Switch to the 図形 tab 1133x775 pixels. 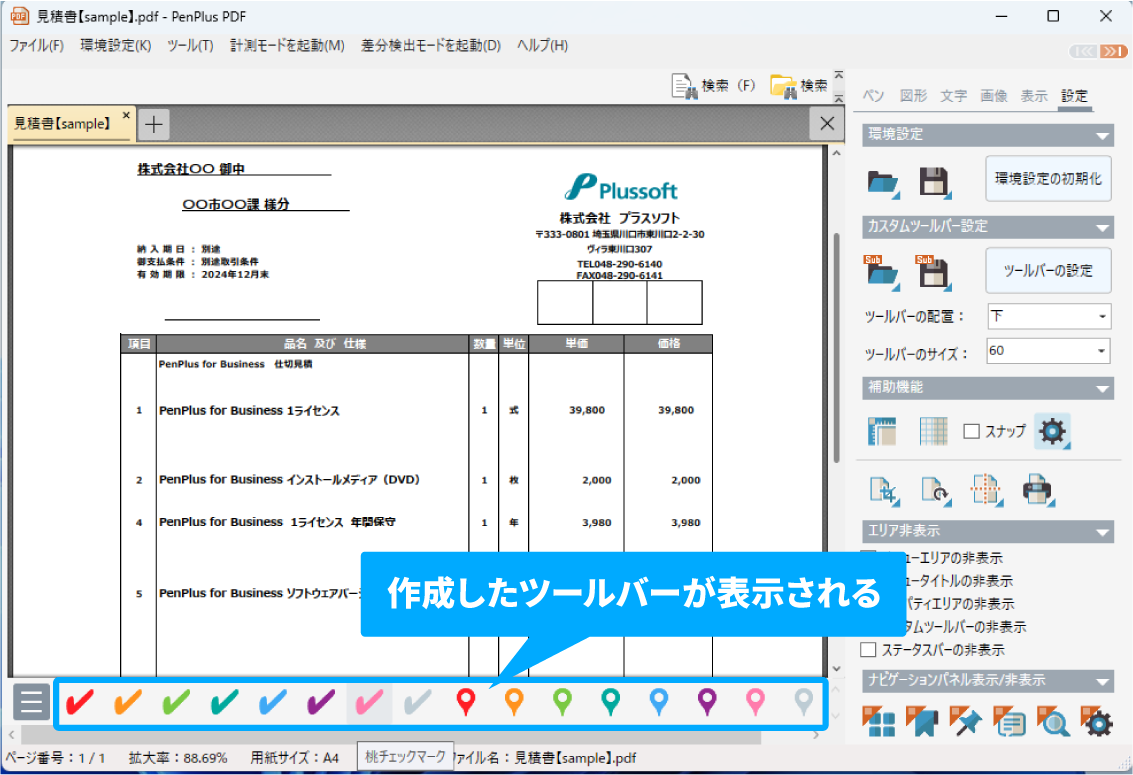913,96
